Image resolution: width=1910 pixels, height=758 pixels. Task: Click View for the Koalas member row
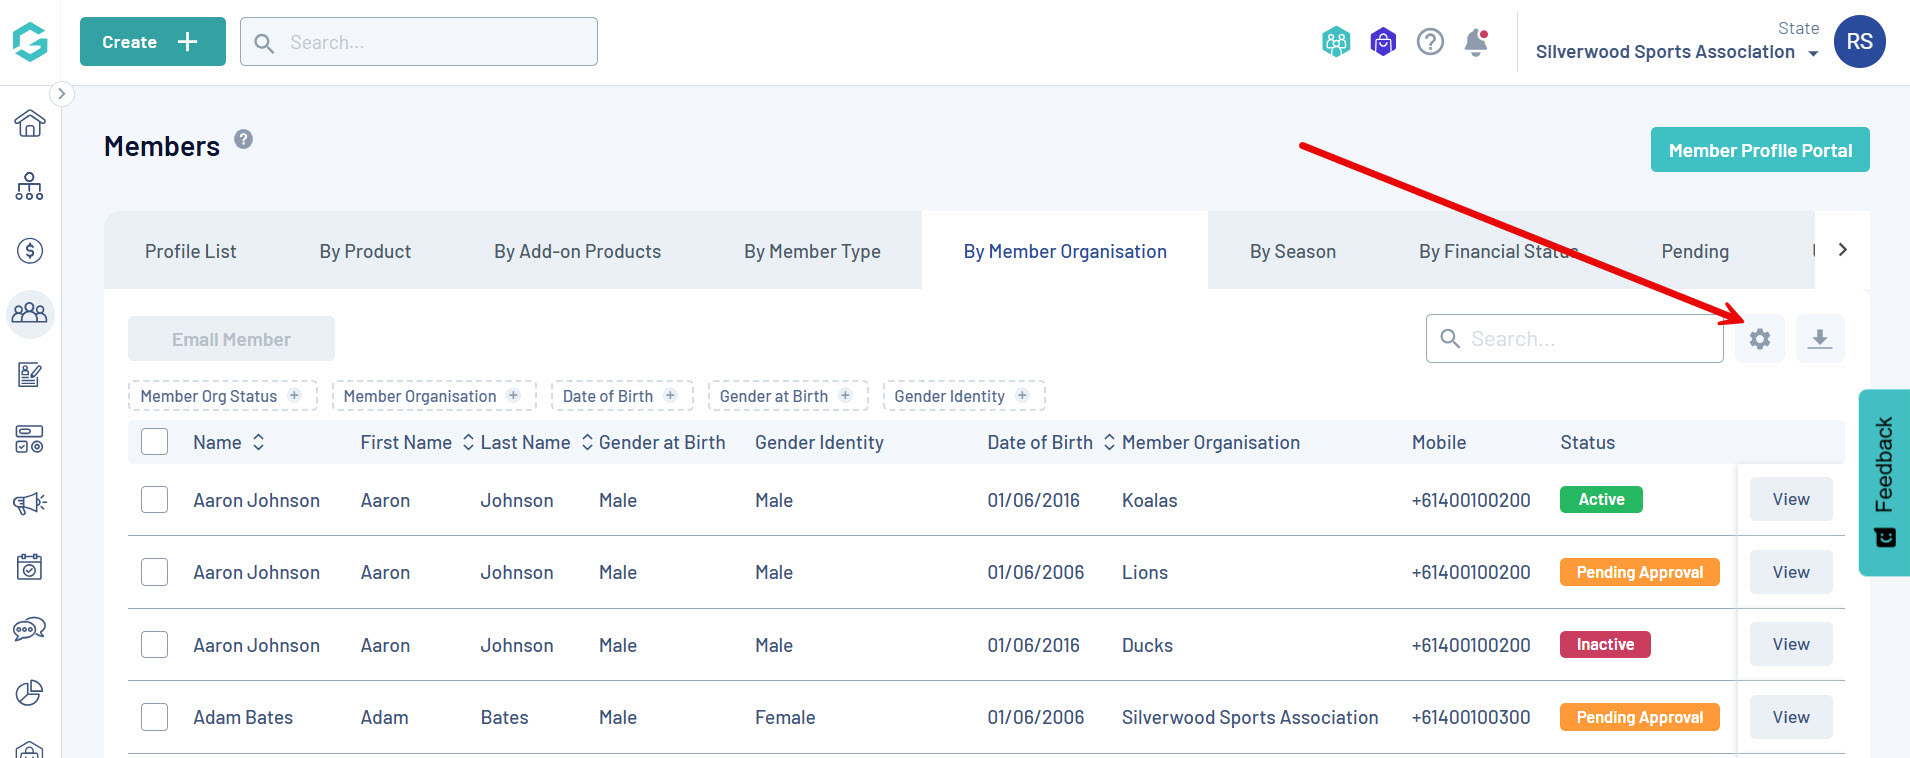pos(1790,499)
